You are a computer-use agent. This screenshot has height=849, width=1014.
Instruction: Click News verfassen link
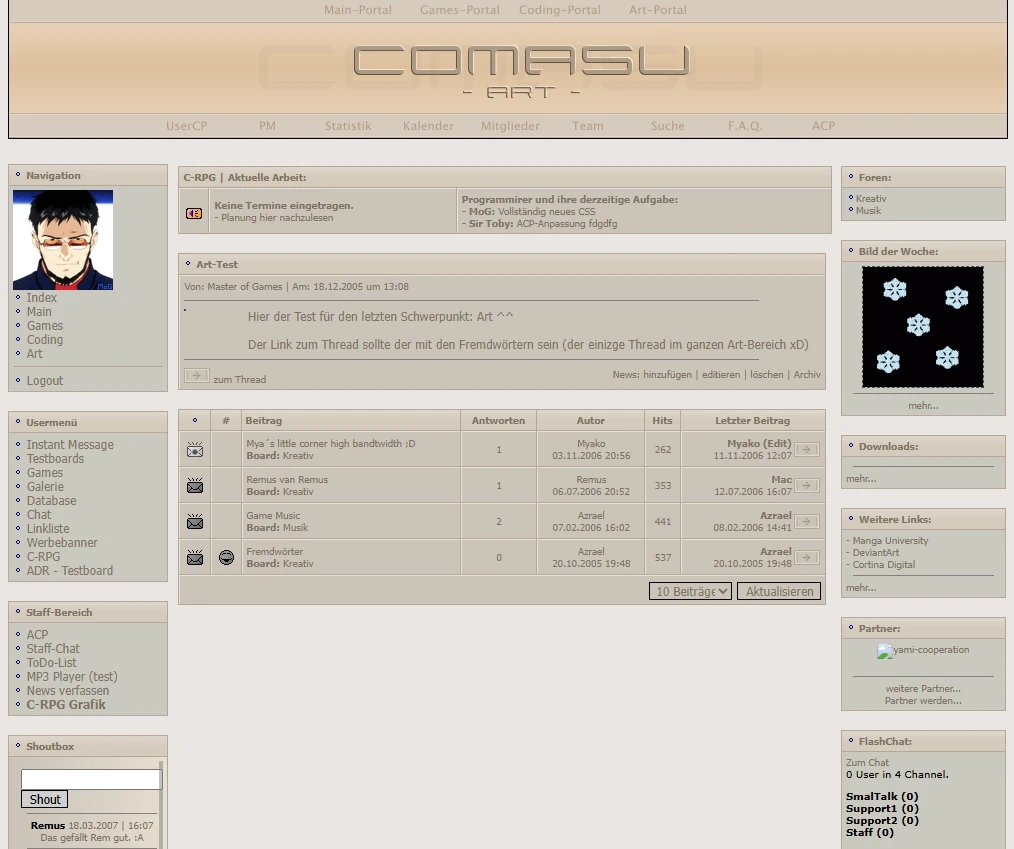(x=68, y=691)
